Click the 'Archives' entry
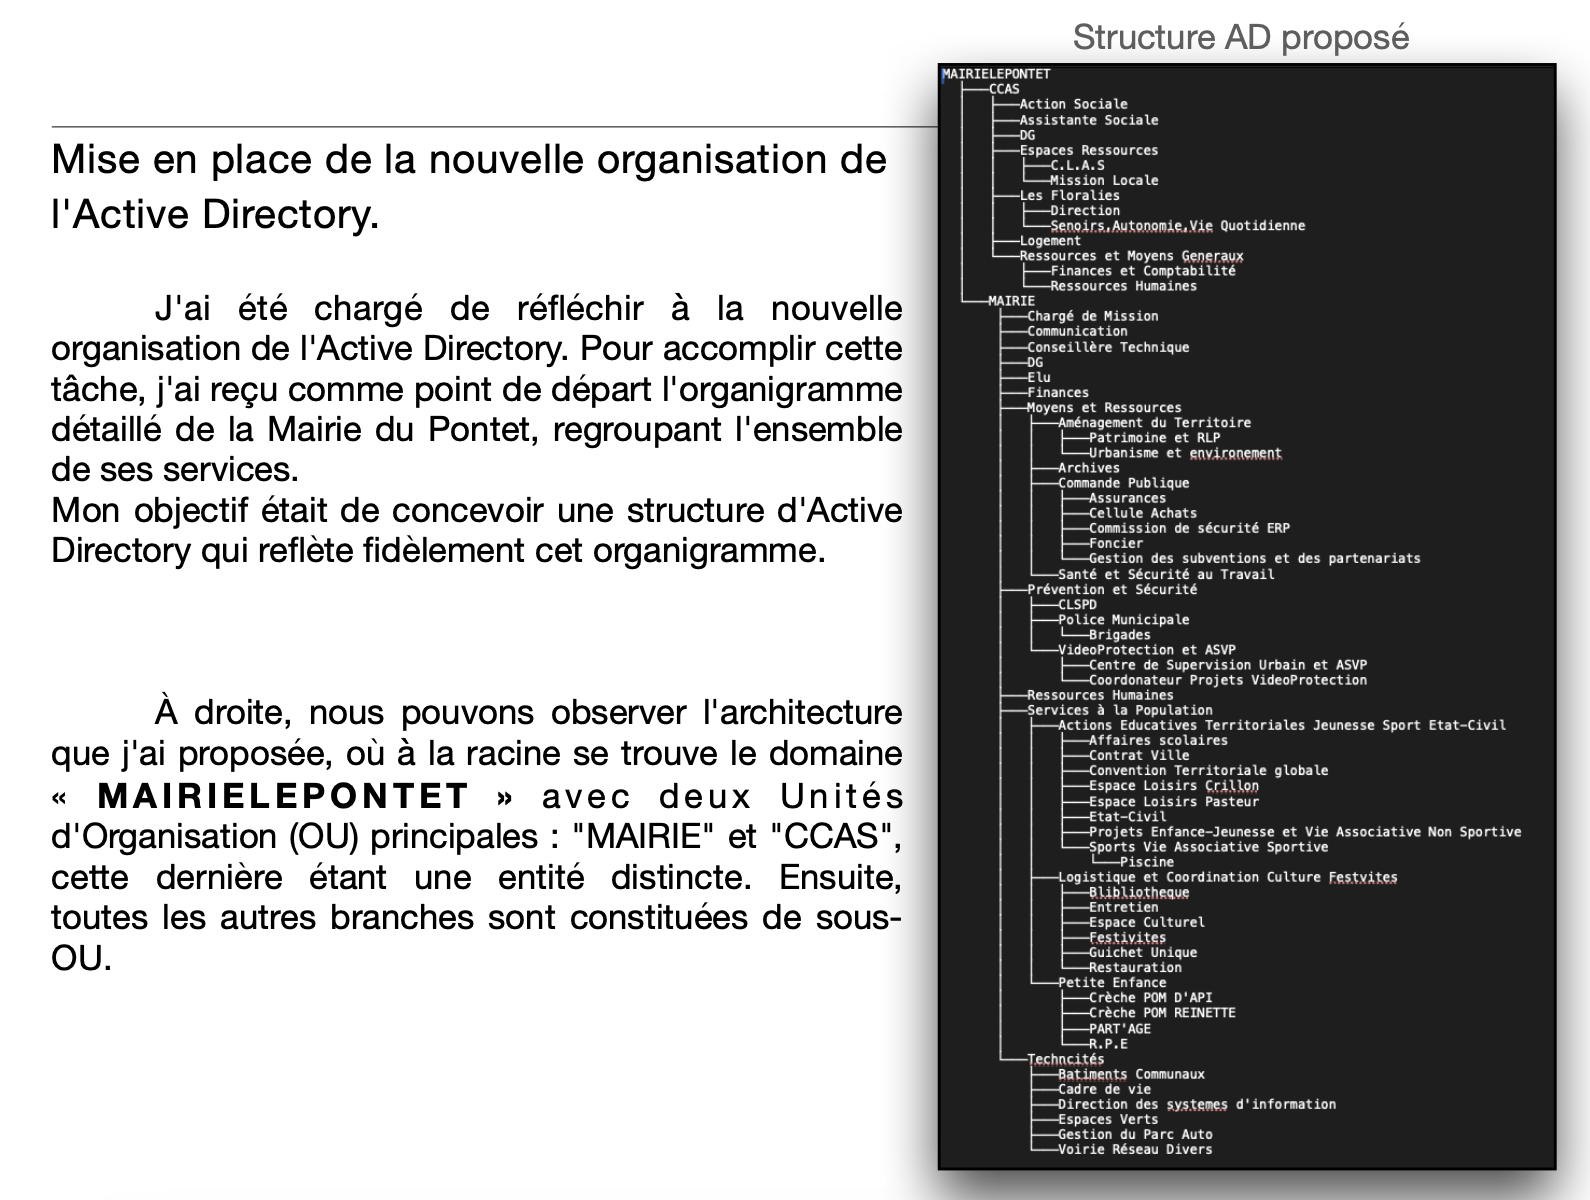1590x1200 pixels. click(1089, 468)
